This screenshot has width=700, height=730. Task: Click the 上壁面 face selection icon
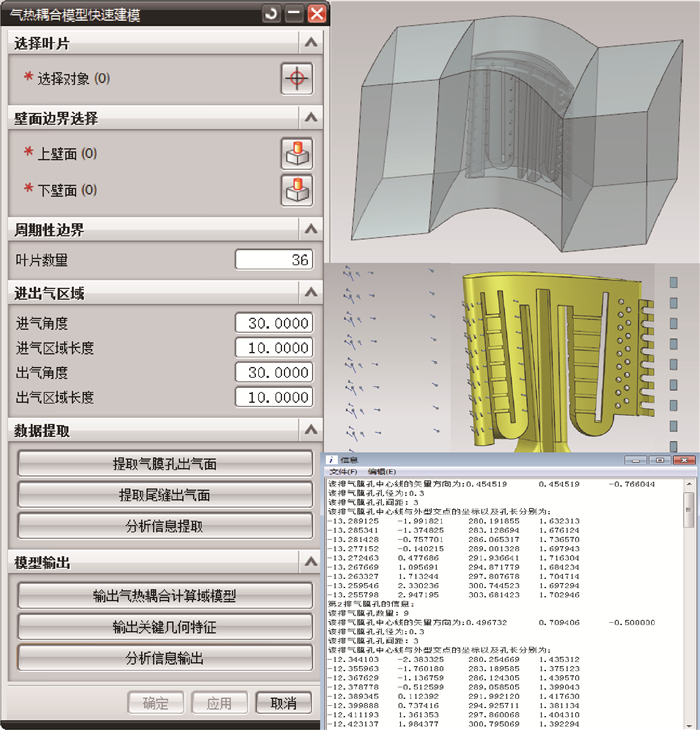[297, 153]
